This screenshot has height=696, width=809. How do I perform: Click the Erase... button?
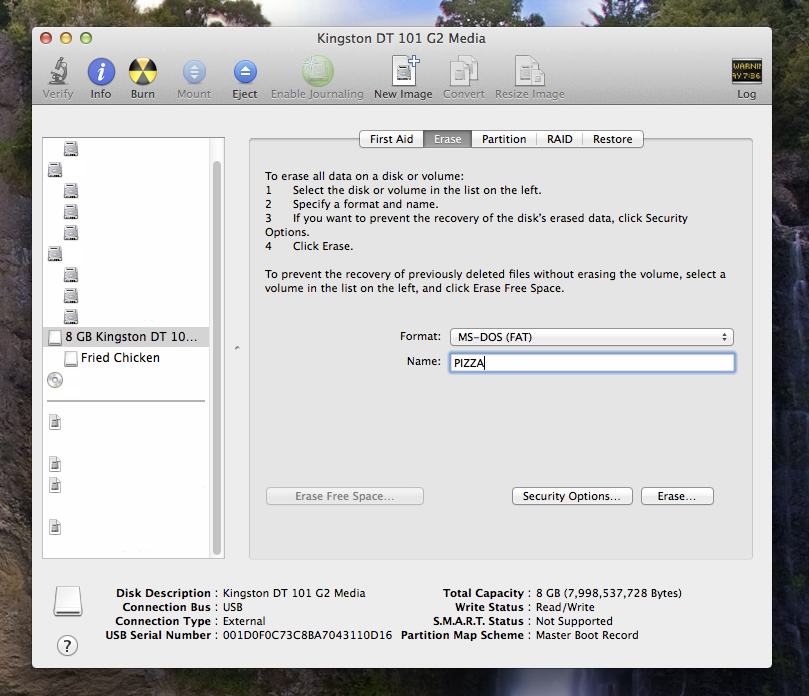[x=677, y=496]
